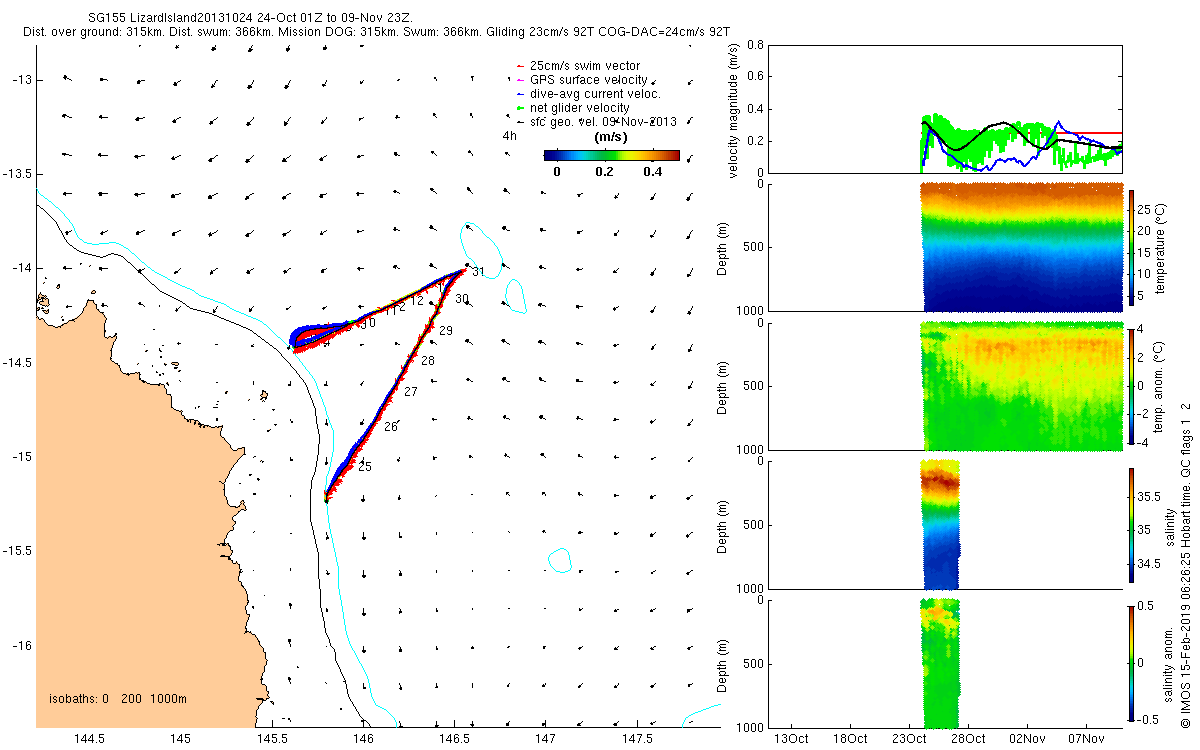Click the "-13" latitude tick label
The height and width of the screenshot is (750, 1200).
pos(20,80)
